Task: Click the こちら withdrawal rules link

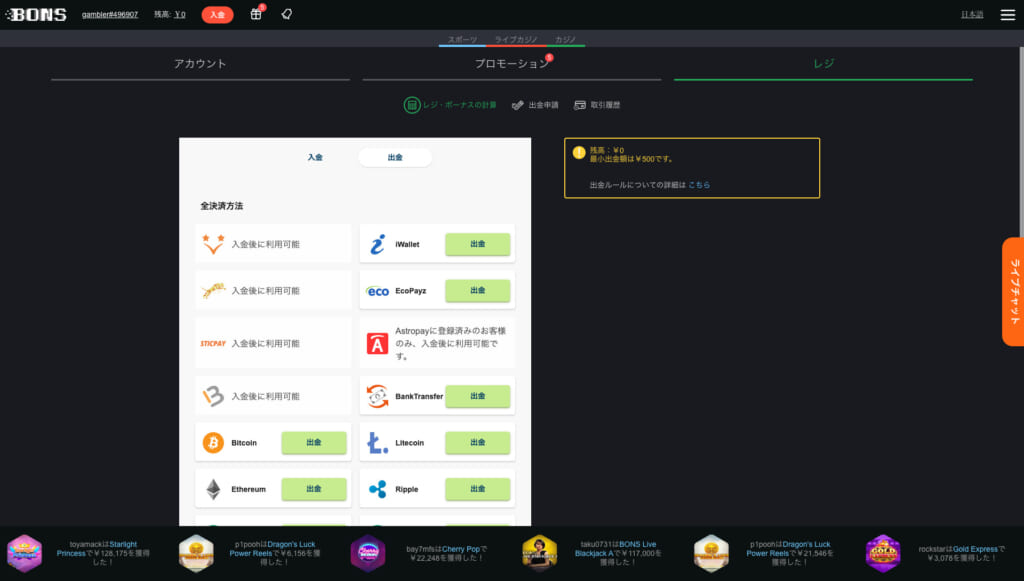Action: coord(699,185)
